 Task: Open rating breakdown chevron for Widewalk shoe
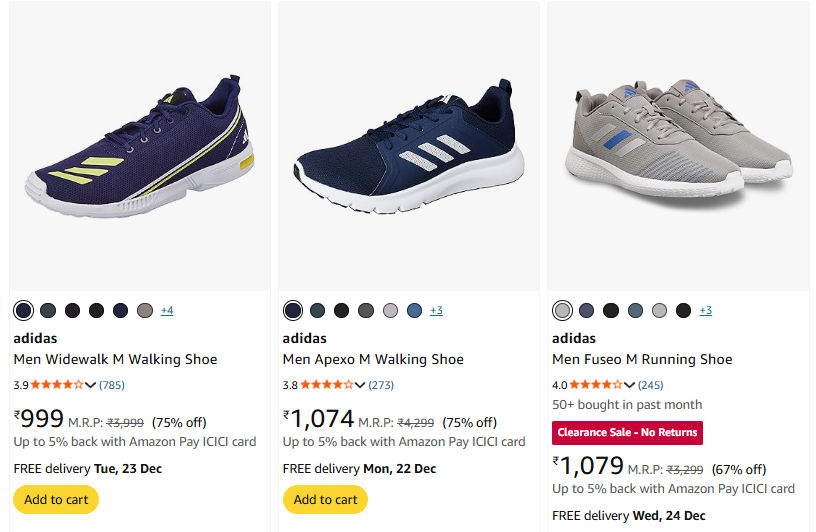tap(91, 385)
